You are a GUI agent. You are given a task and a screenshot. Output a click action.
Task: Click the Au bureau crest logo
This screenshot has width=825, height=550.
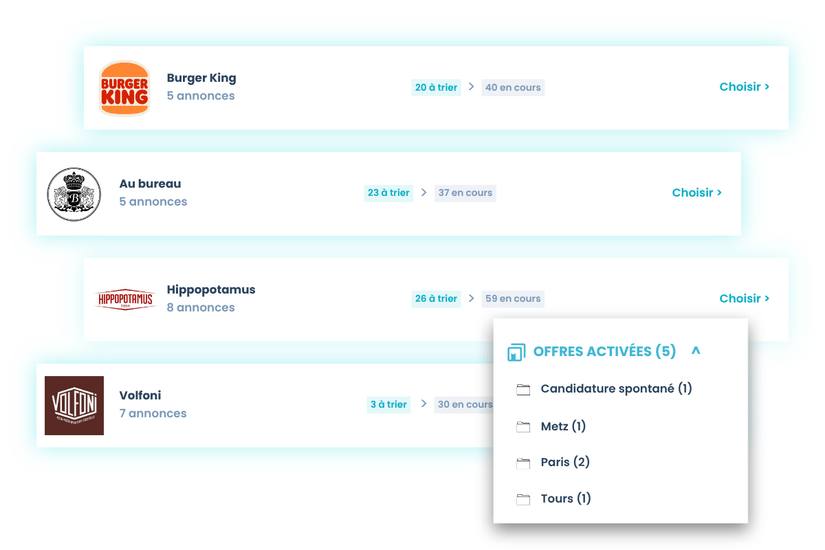point(74,194)
